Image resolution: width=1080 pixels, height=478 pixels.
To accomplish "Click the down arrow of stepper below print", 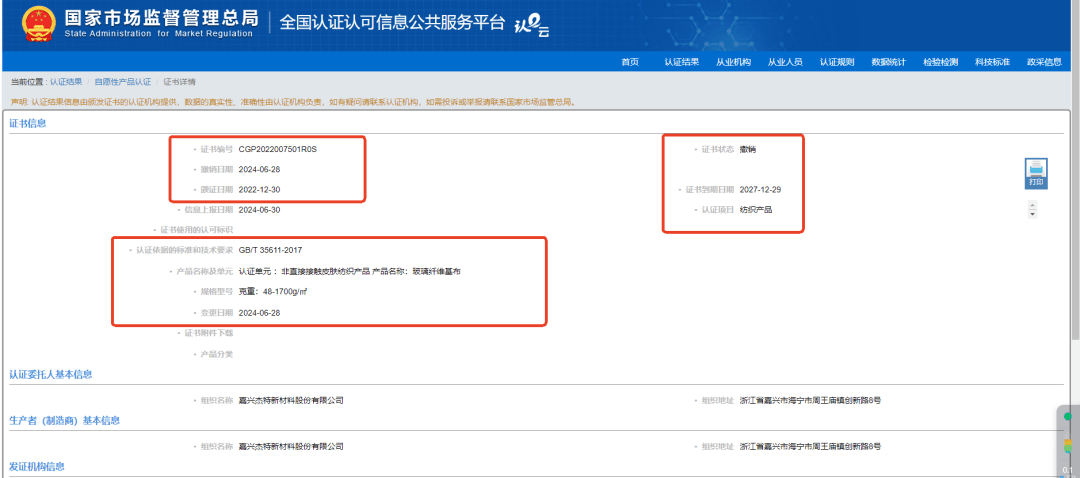I will click(1032, 213).
